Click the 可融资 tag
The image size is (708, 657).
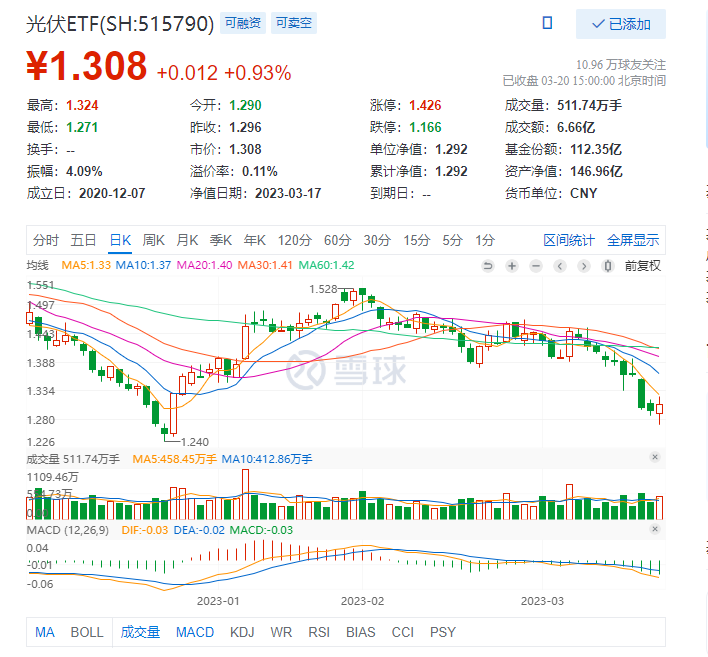tap(243, 23)
